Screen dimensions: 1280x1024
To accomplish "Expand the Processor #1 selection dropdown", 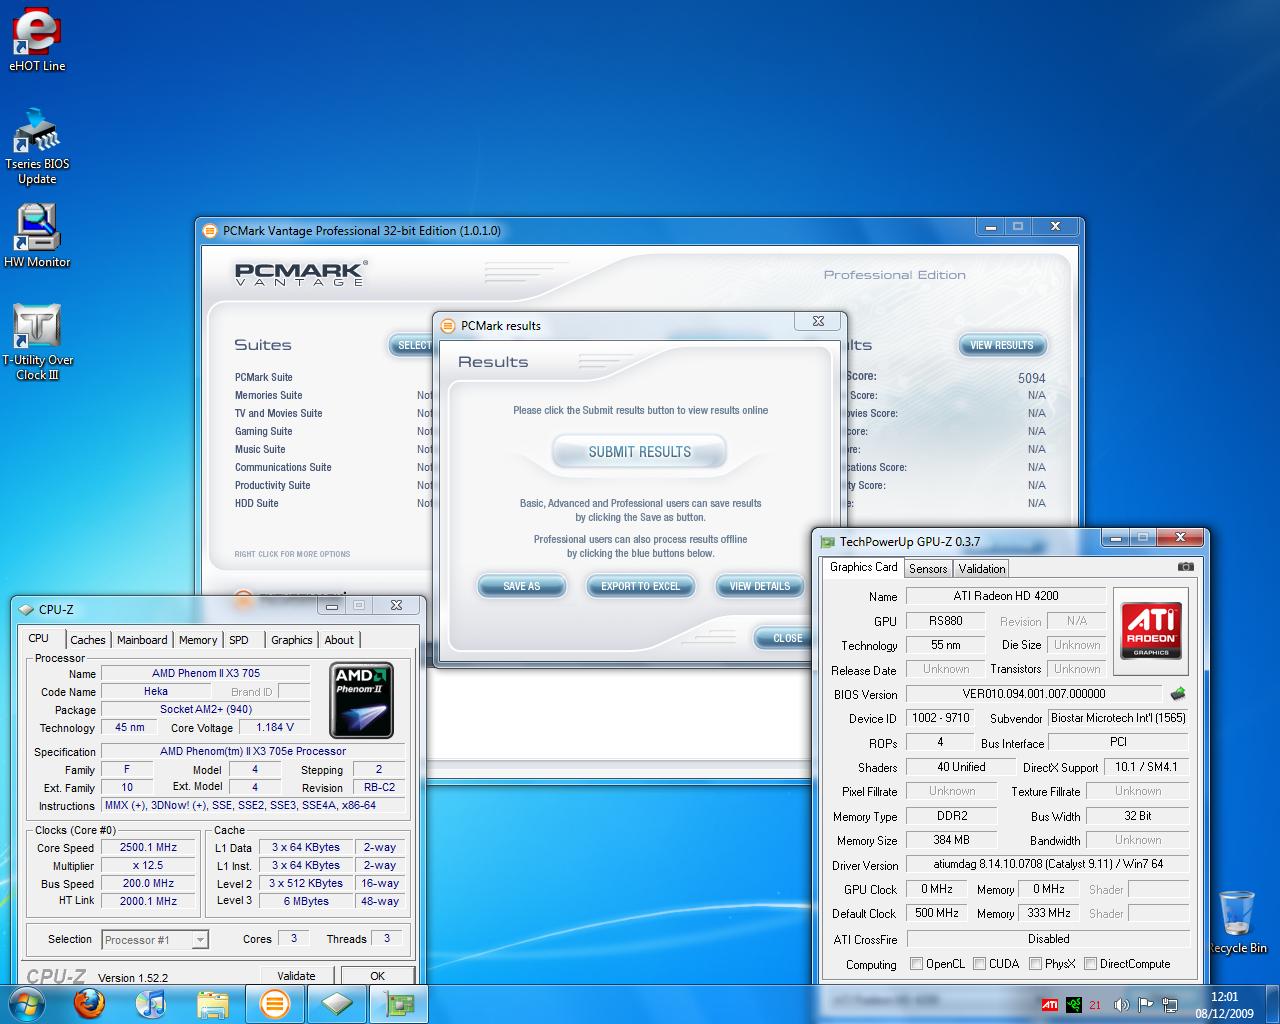I will [x=200, y=940].
